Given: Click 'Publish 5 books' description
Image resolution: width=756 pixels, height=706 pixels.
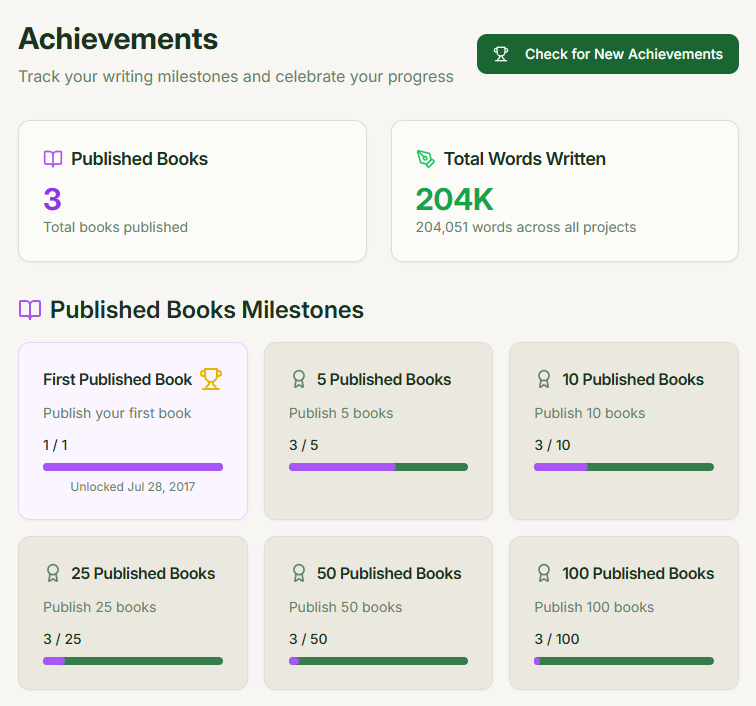Looking at the screenshot, I should [341, 413].
